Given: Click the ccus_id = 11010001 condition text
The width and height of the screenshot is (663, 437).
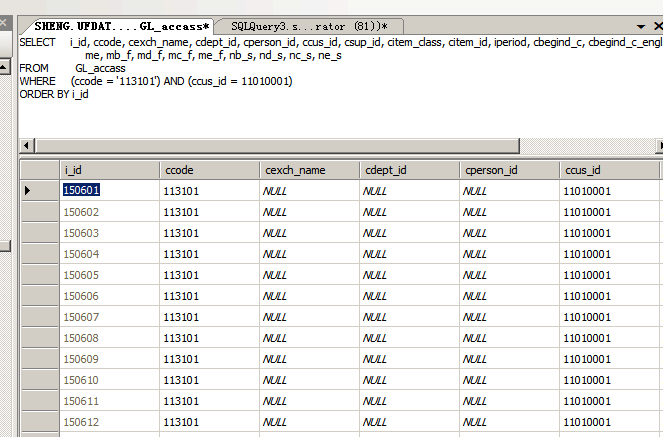Looking at the screenshot, I should (x=240, y=81).
